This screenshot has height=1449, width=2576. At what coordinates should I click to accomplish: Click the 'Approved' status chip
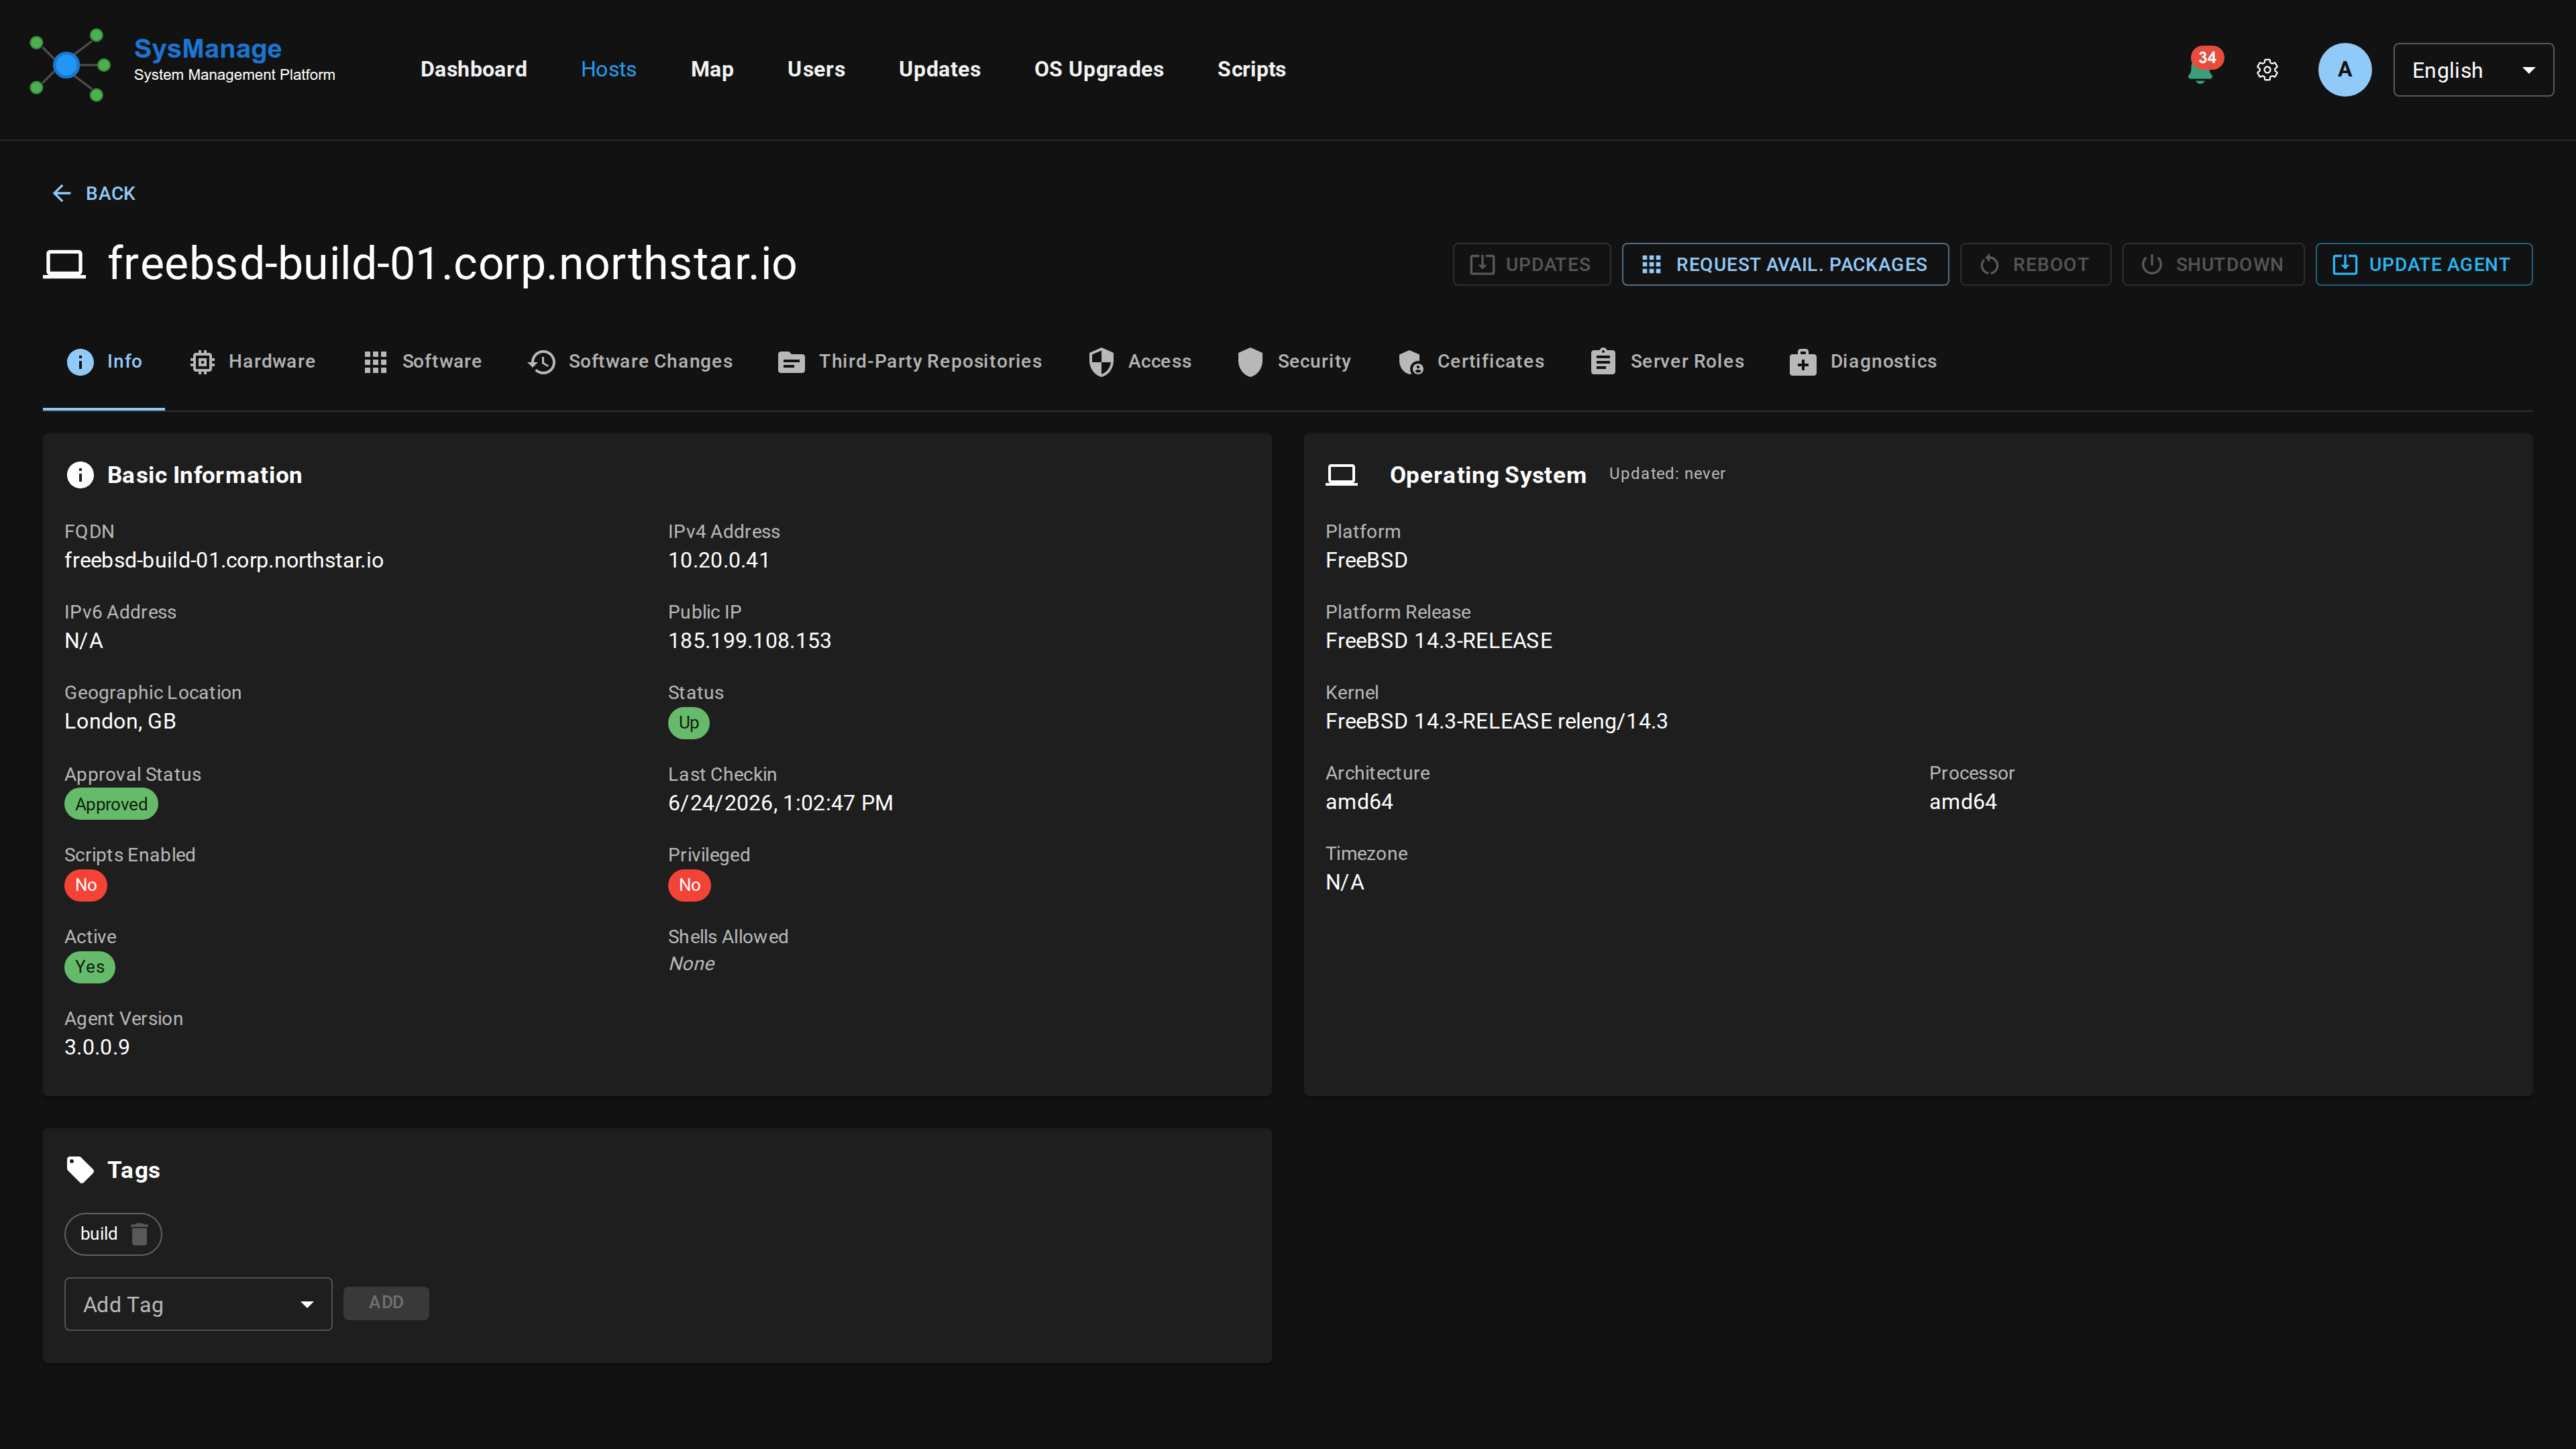tap(111, 804)
